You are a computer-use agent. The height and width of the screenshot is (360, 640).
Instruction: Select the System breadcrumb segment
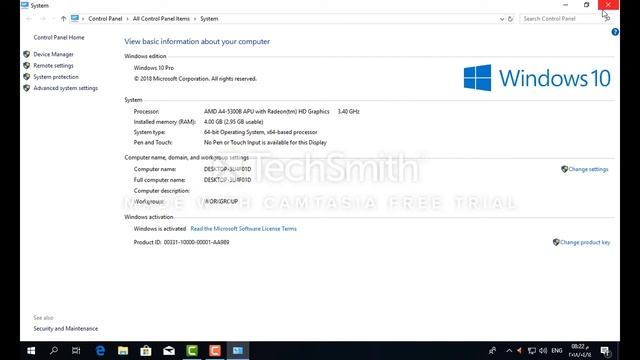(x=209, y=19)
